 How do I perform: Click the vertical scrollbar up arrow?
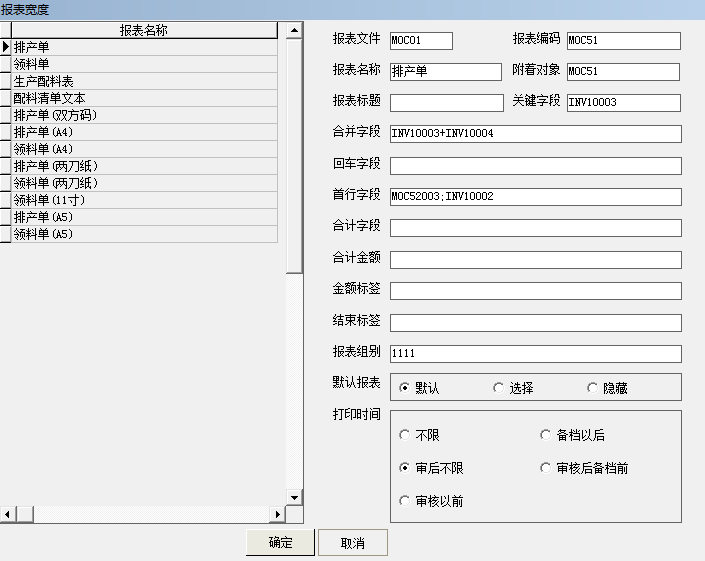pyautogui.click(x=294, y=31)
